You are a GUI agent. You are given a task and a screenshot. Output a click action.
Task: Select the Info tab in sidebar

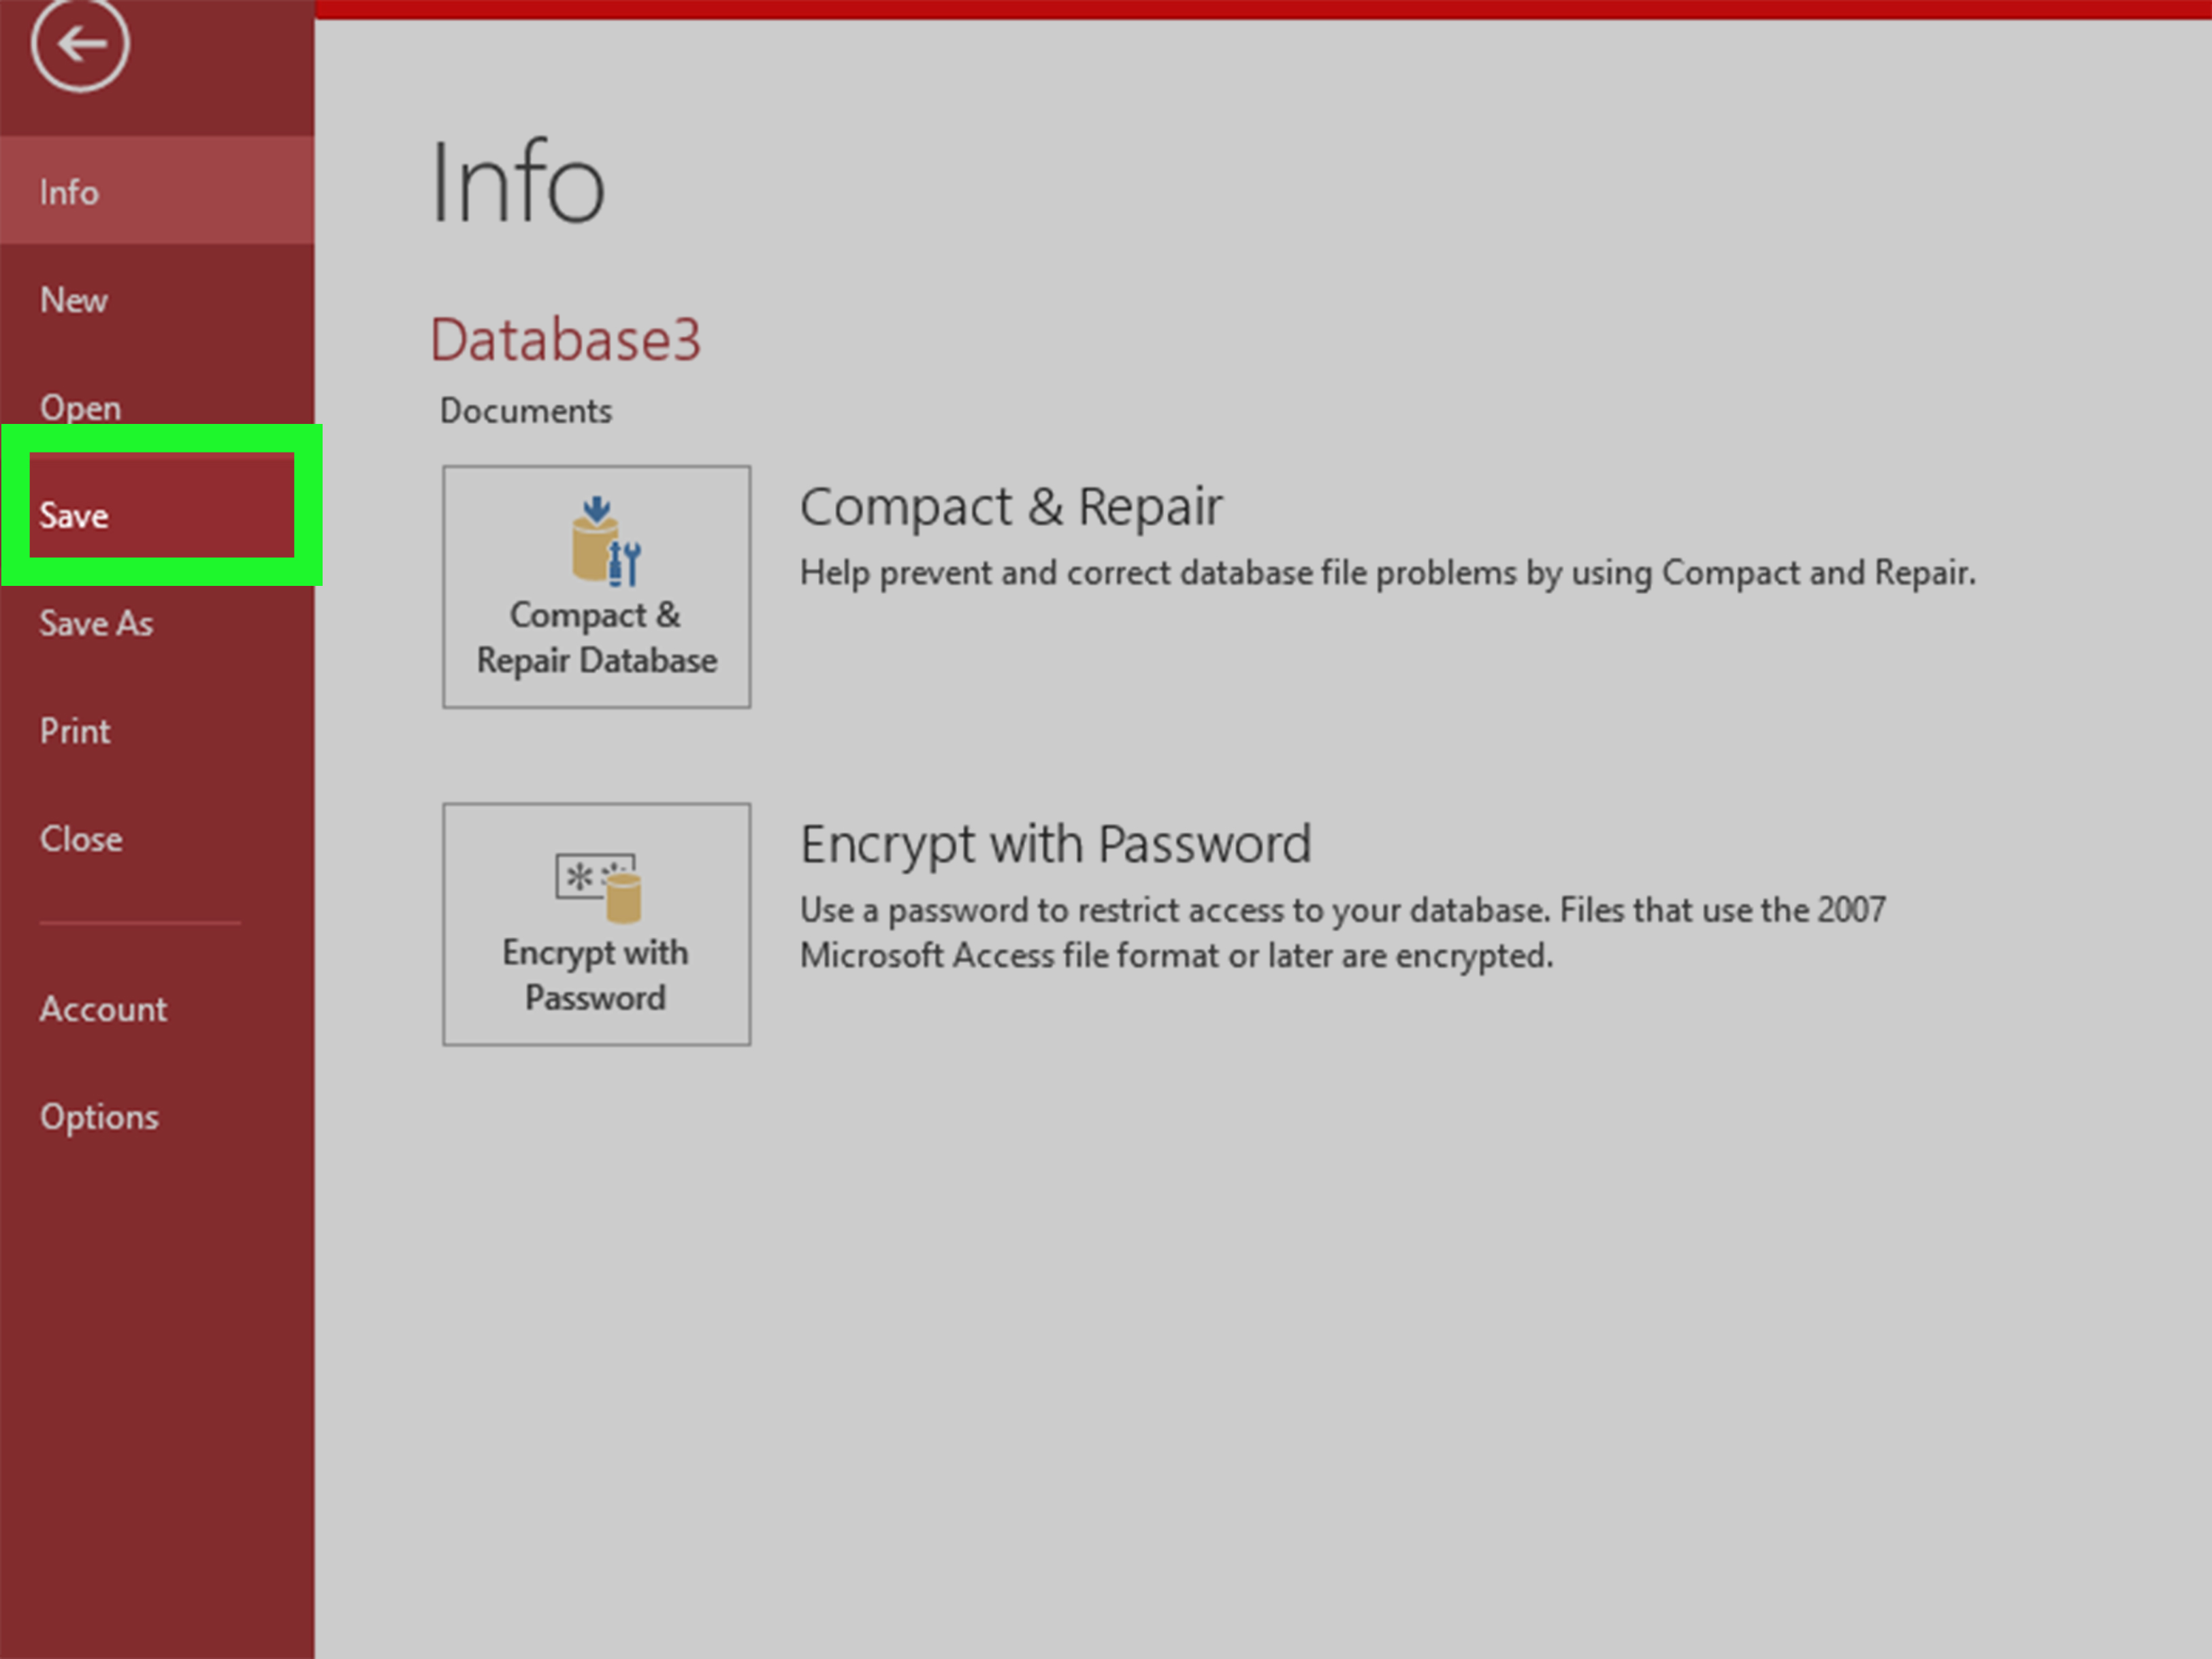point(70,192)
